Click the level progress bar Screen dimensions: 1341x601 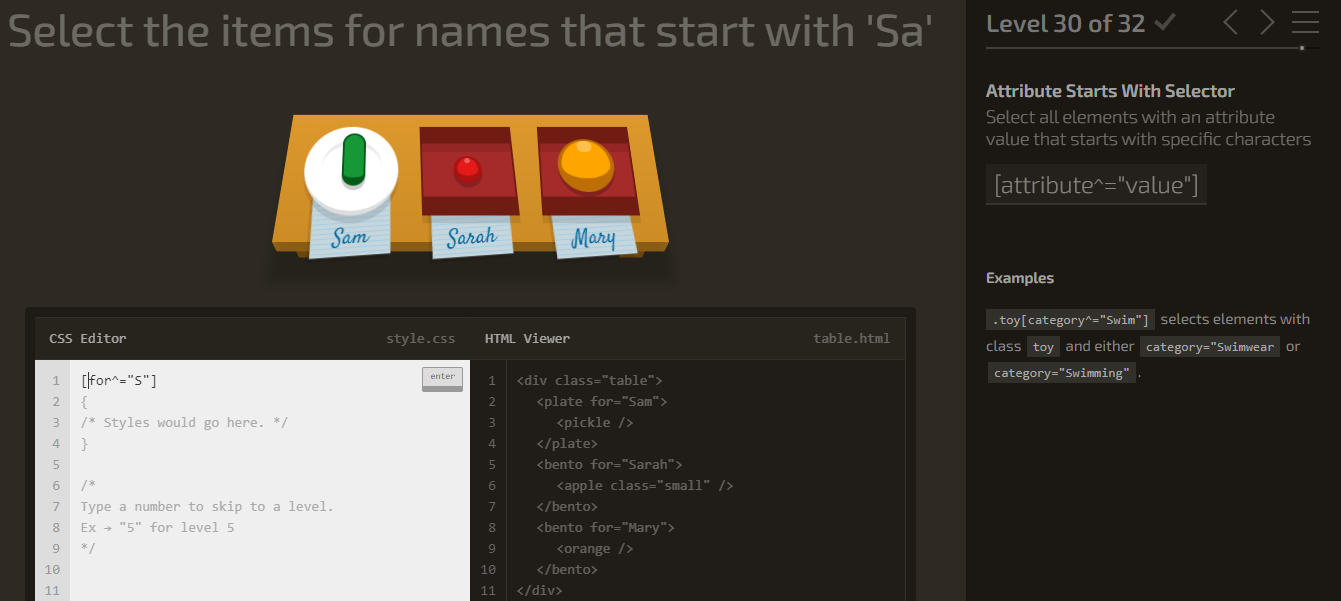pyautogui.click(x=1144, y=47)
